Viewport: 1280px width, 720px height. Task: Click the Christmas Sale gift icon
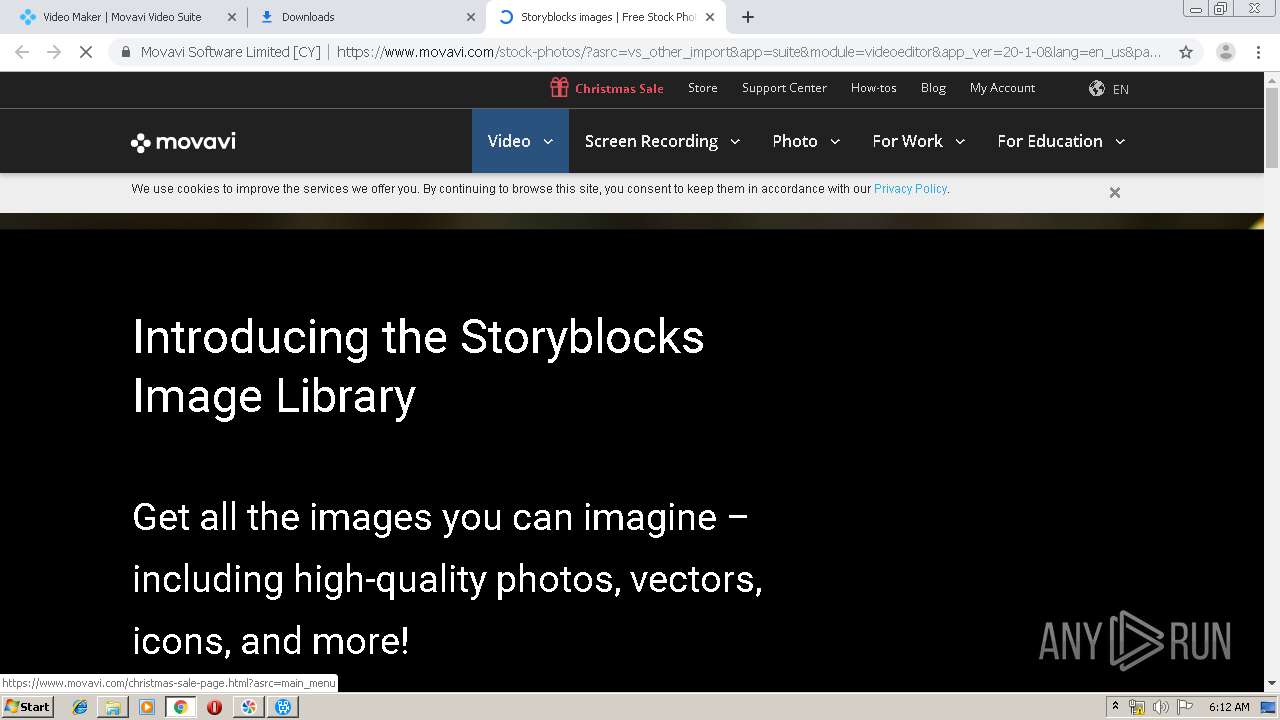pos(559,88)
